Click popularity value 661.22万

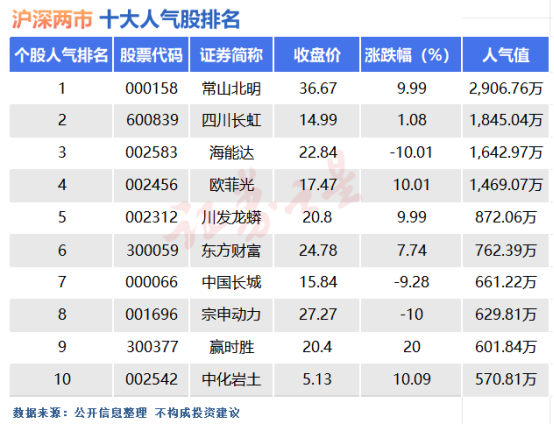506,282
